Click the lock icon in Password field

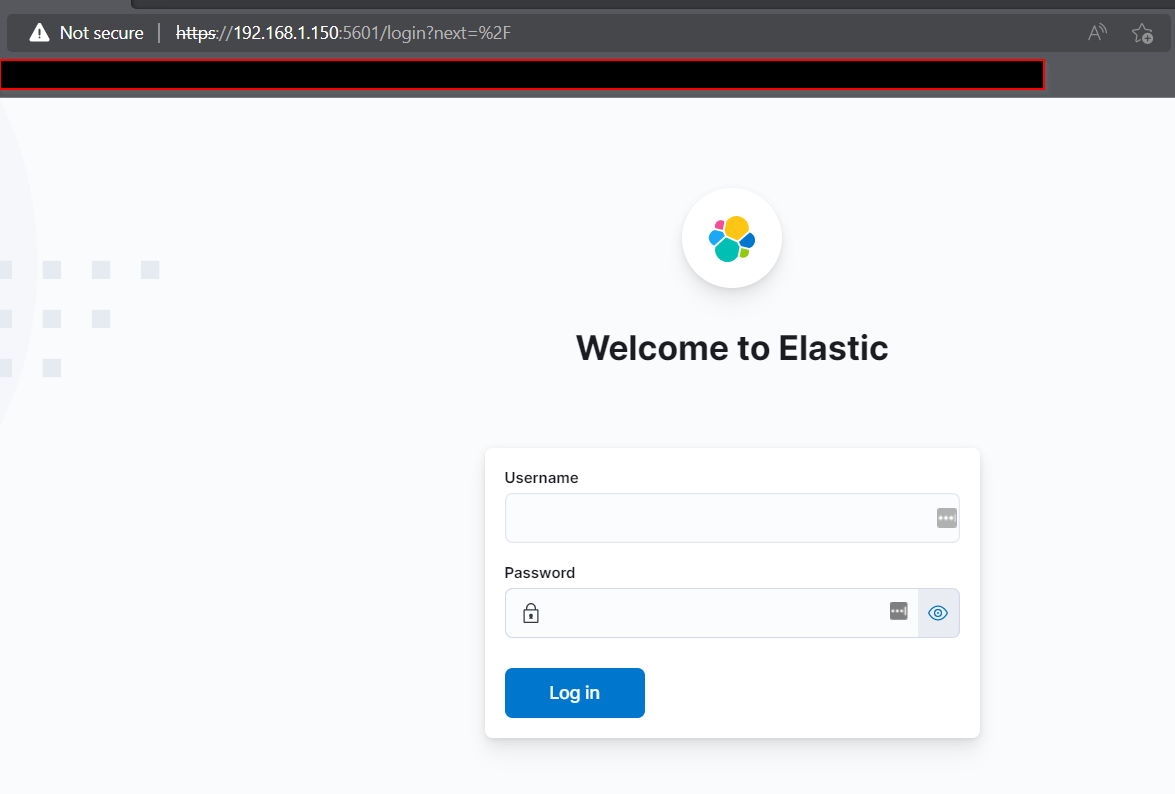coord(531,613)
